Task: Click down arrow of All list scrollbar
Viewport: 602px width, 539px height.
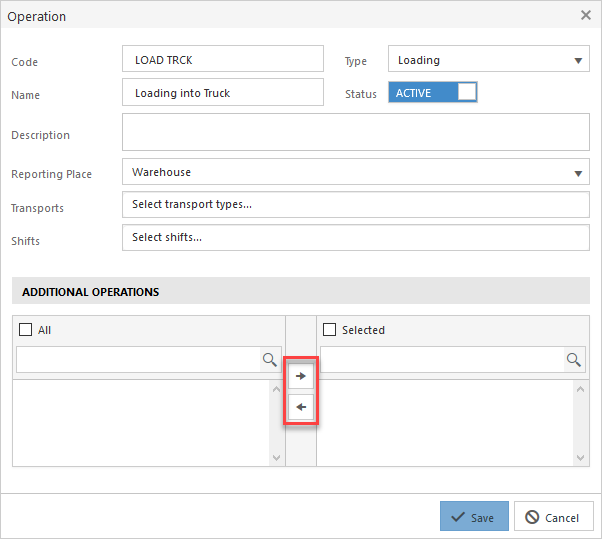Action: tap(276, 458)
